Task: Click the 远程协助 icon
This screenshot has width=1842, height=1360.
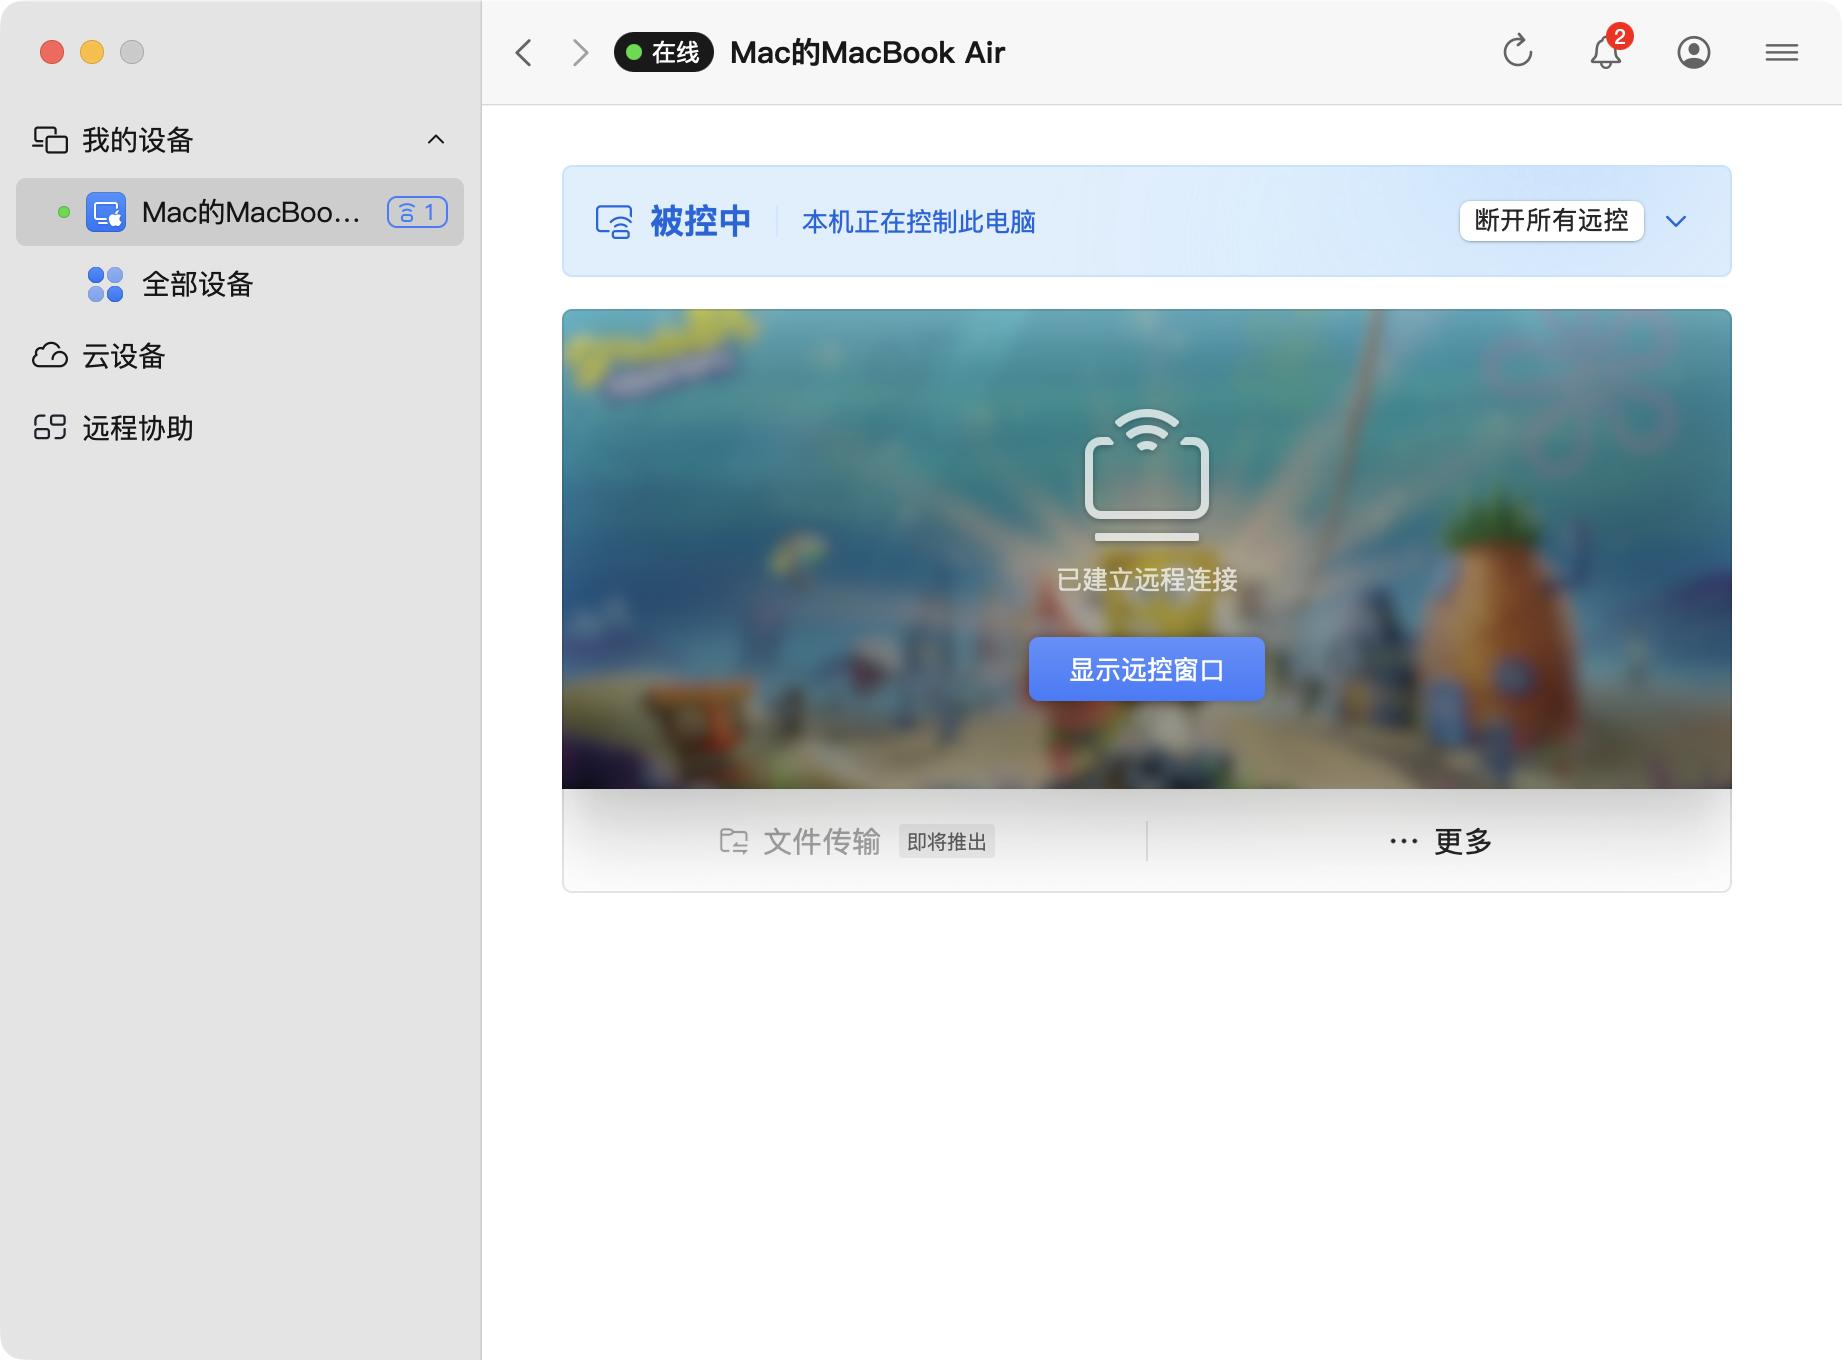Action: (50, 428)
